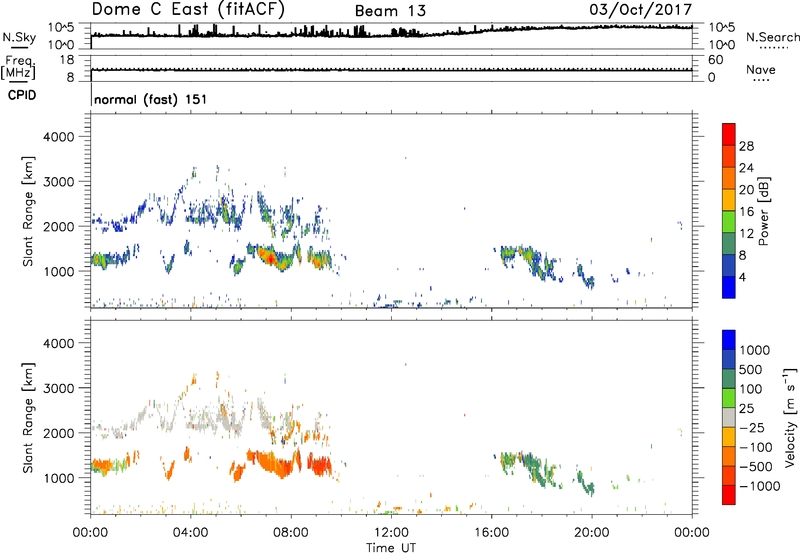Click the "12:00" time tick label
This screenshot has width=800, height=554.
pyautogui.click(x=391, y=533)
